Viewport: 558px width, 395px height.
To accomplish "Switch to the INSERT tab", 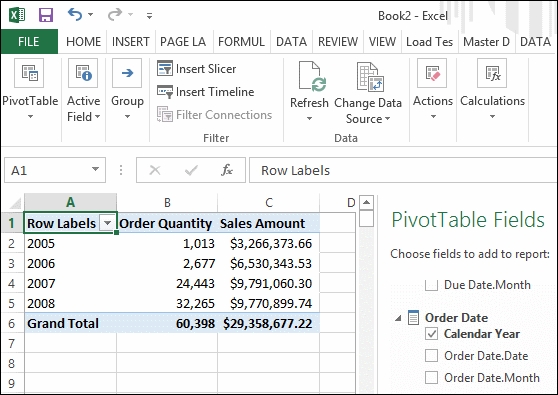I will click(x=131, y=42).
